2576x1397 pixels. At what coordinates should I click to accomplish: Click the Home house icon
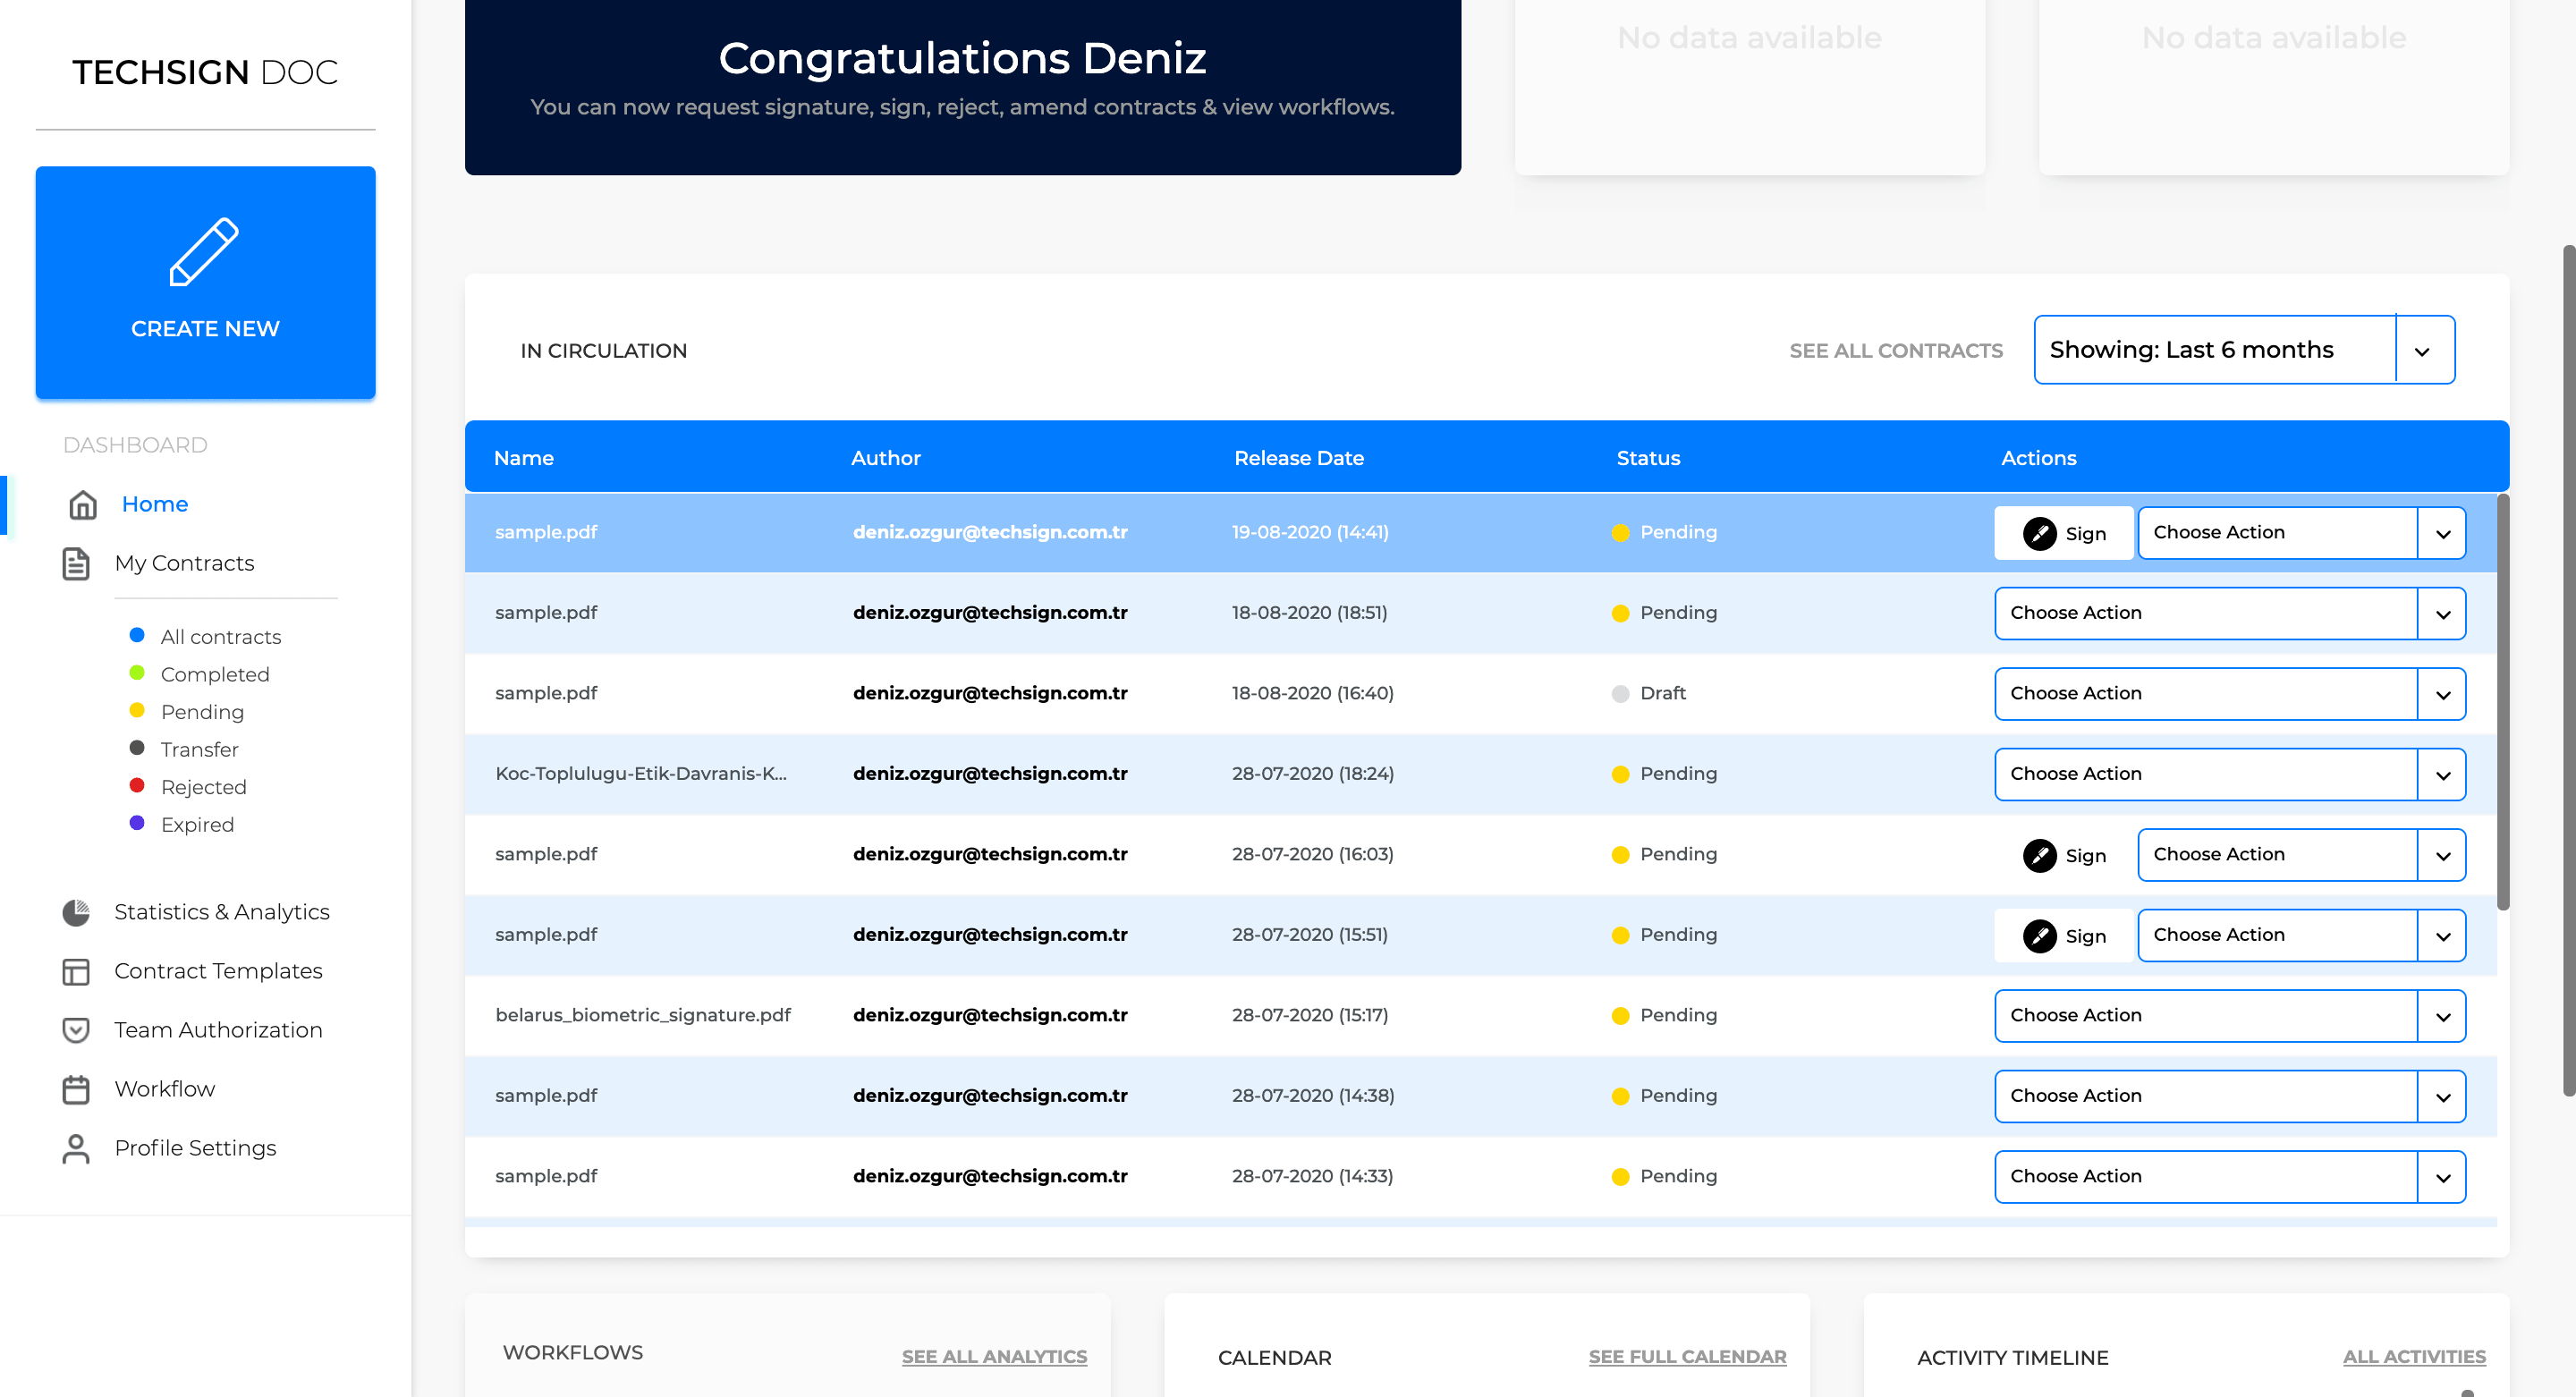coord(83,505)
